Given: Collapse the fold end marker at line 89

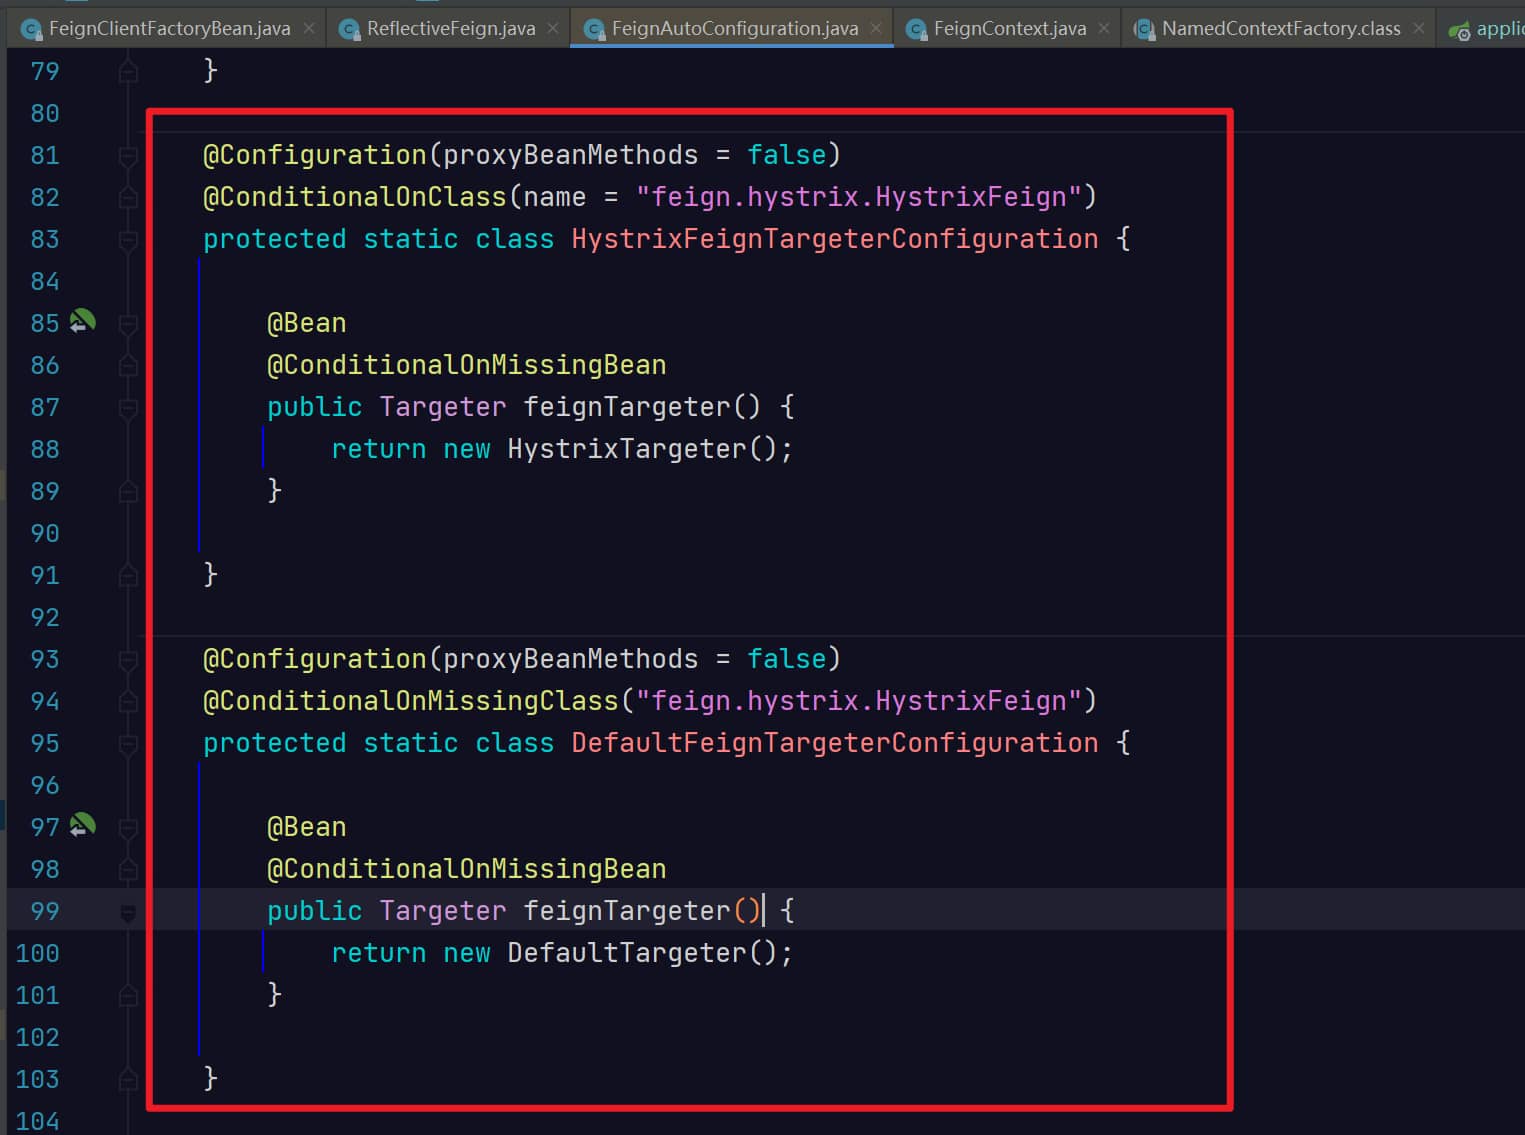Looking at the screenshot, I should tap(128, 491).
